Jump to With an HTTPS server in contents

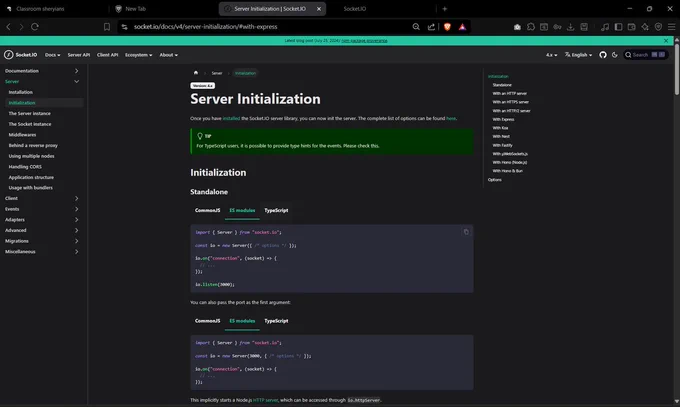[x=510, y=102]
